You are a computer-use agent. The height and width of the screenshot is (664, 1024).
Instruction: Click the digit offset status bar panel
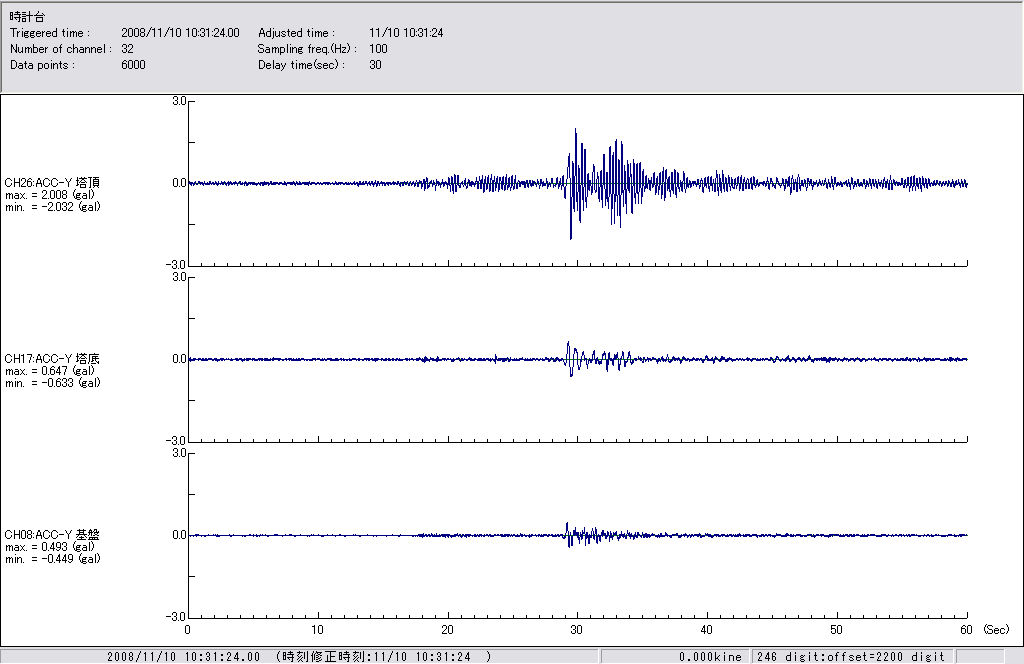pos(849,657)
